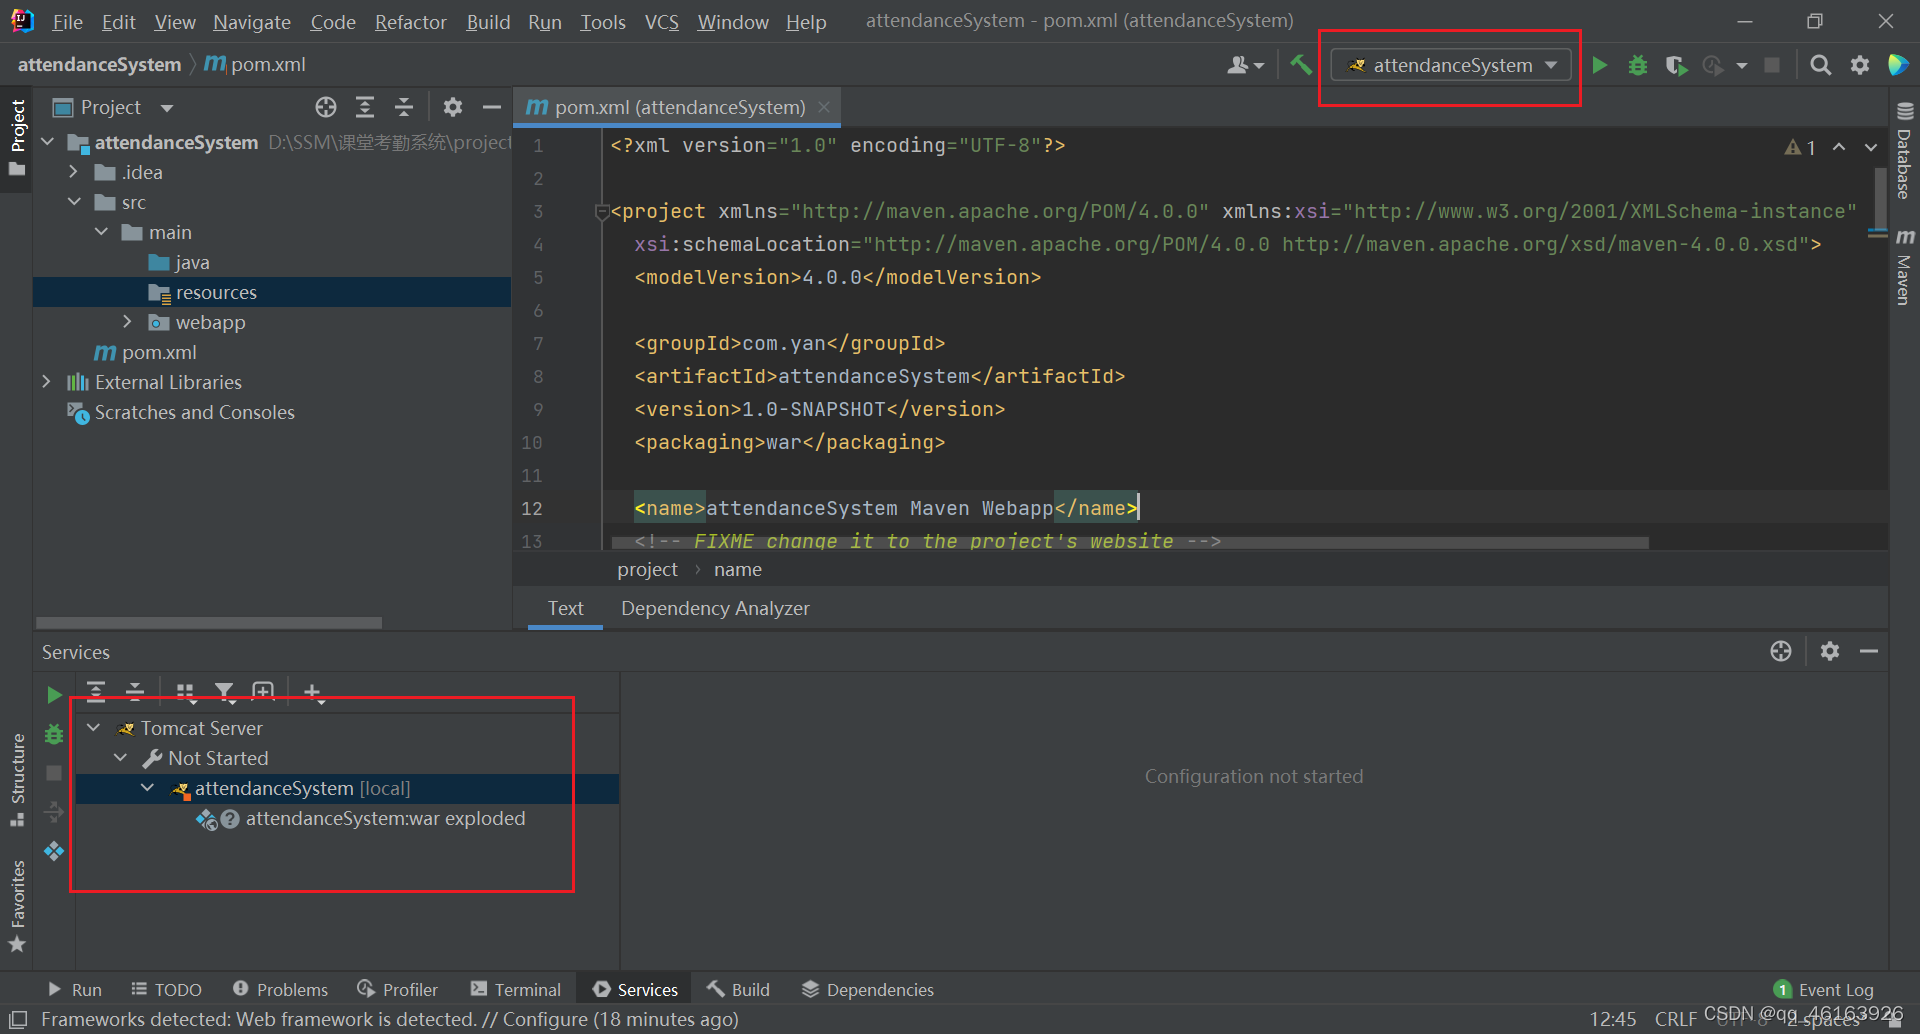Collapse all services icon in Services toolbar
Screen dimensions: 1920x1034
[x=135, y=691]
